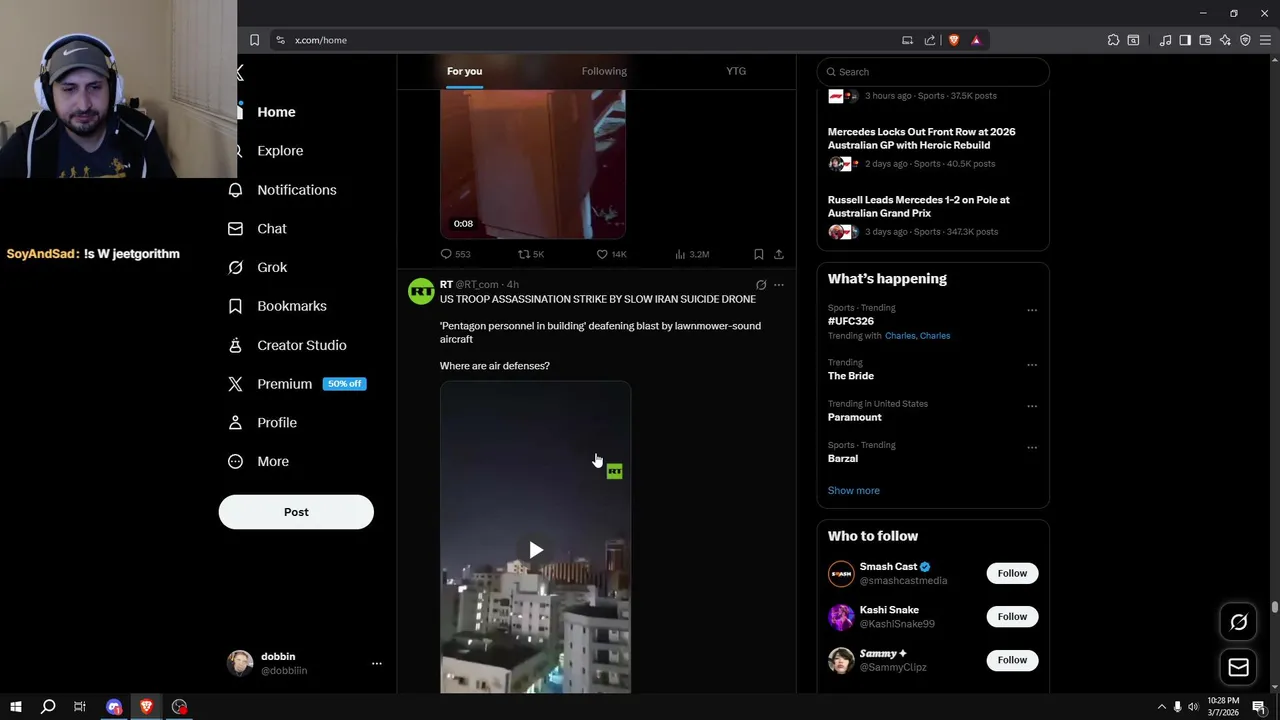Click Show more under What's happening
The width and height of the screenshot is (1280, 720).
pyautogui.click(x=854, y=491)
